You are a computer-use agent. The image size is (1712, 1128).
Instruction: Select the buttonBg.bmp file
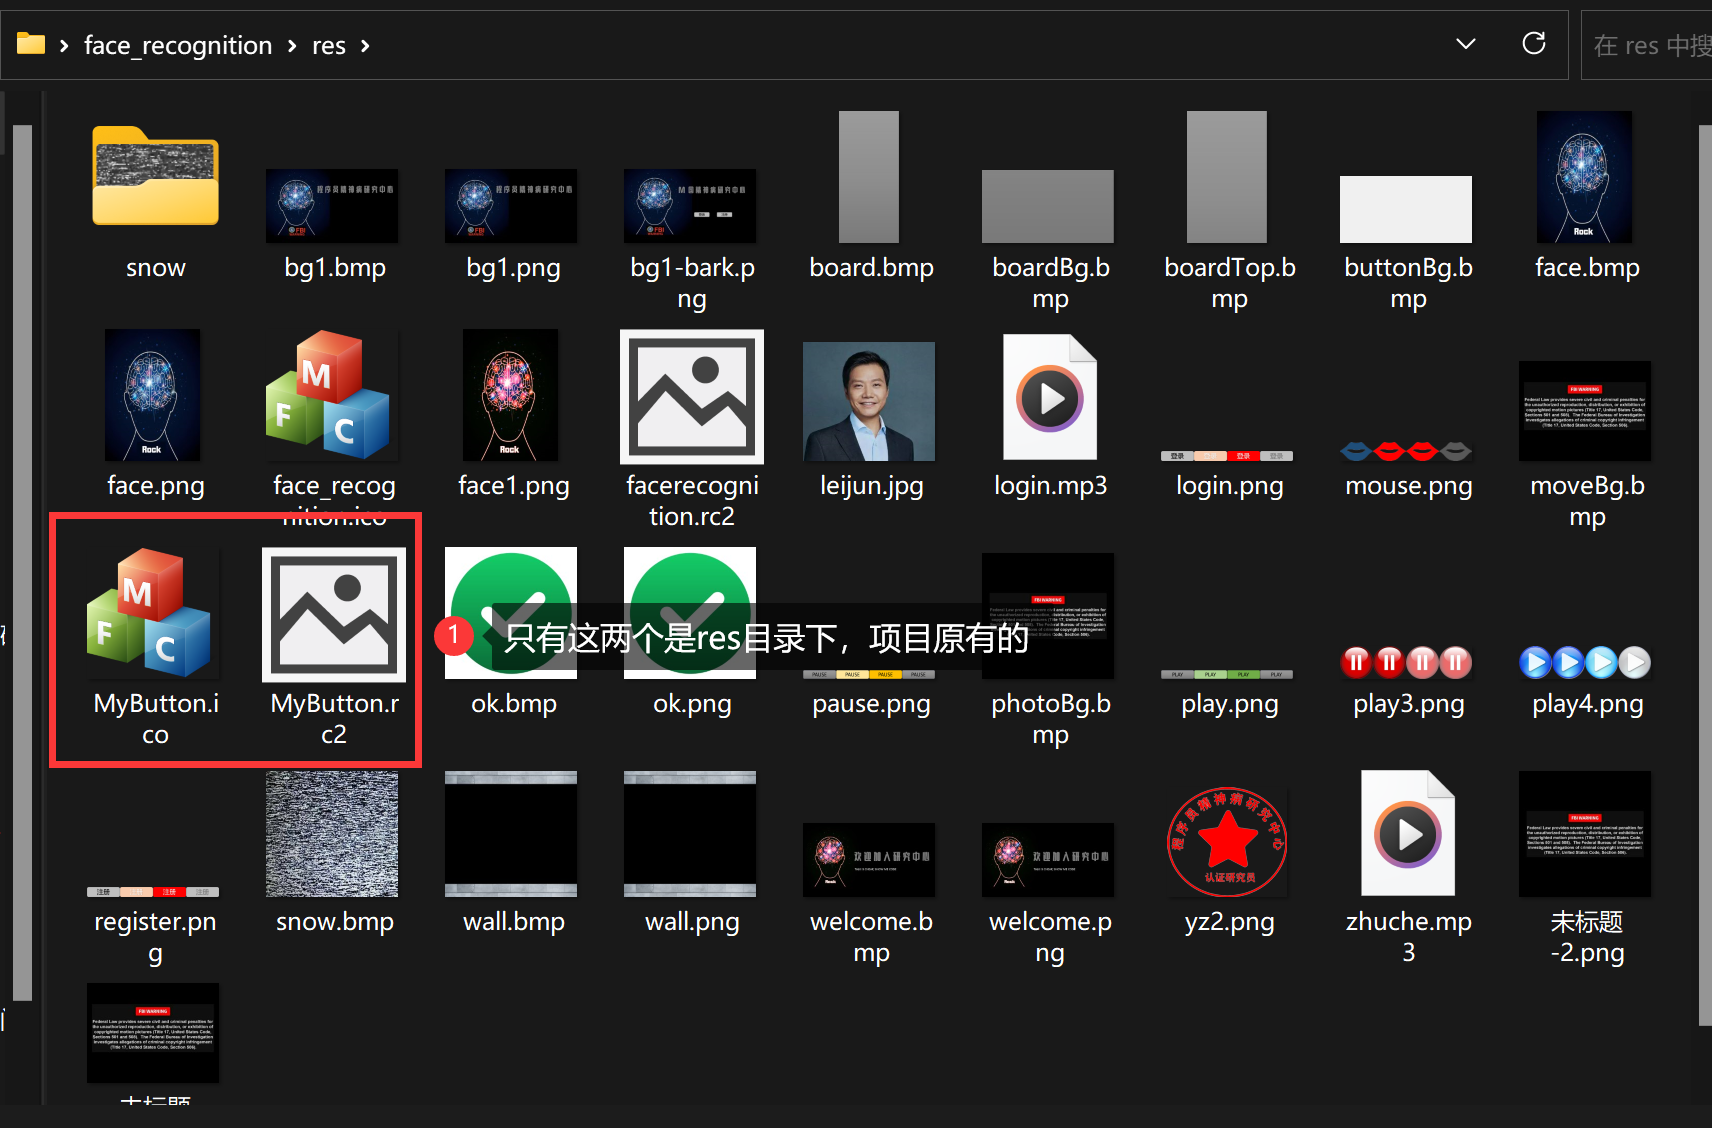coord(1406,210)
